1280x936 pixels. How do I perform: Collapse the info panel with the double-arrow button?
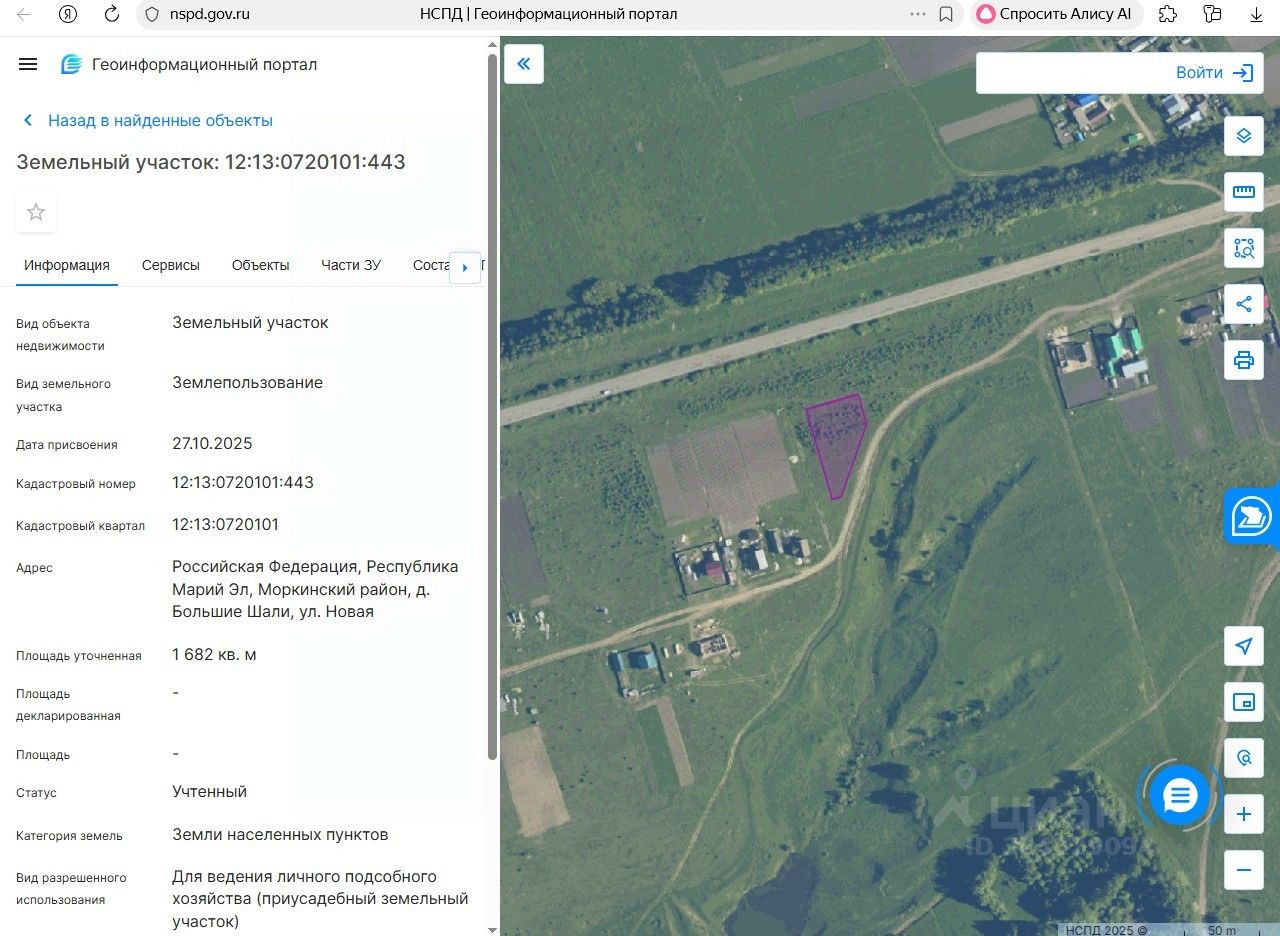pos(524,64)
